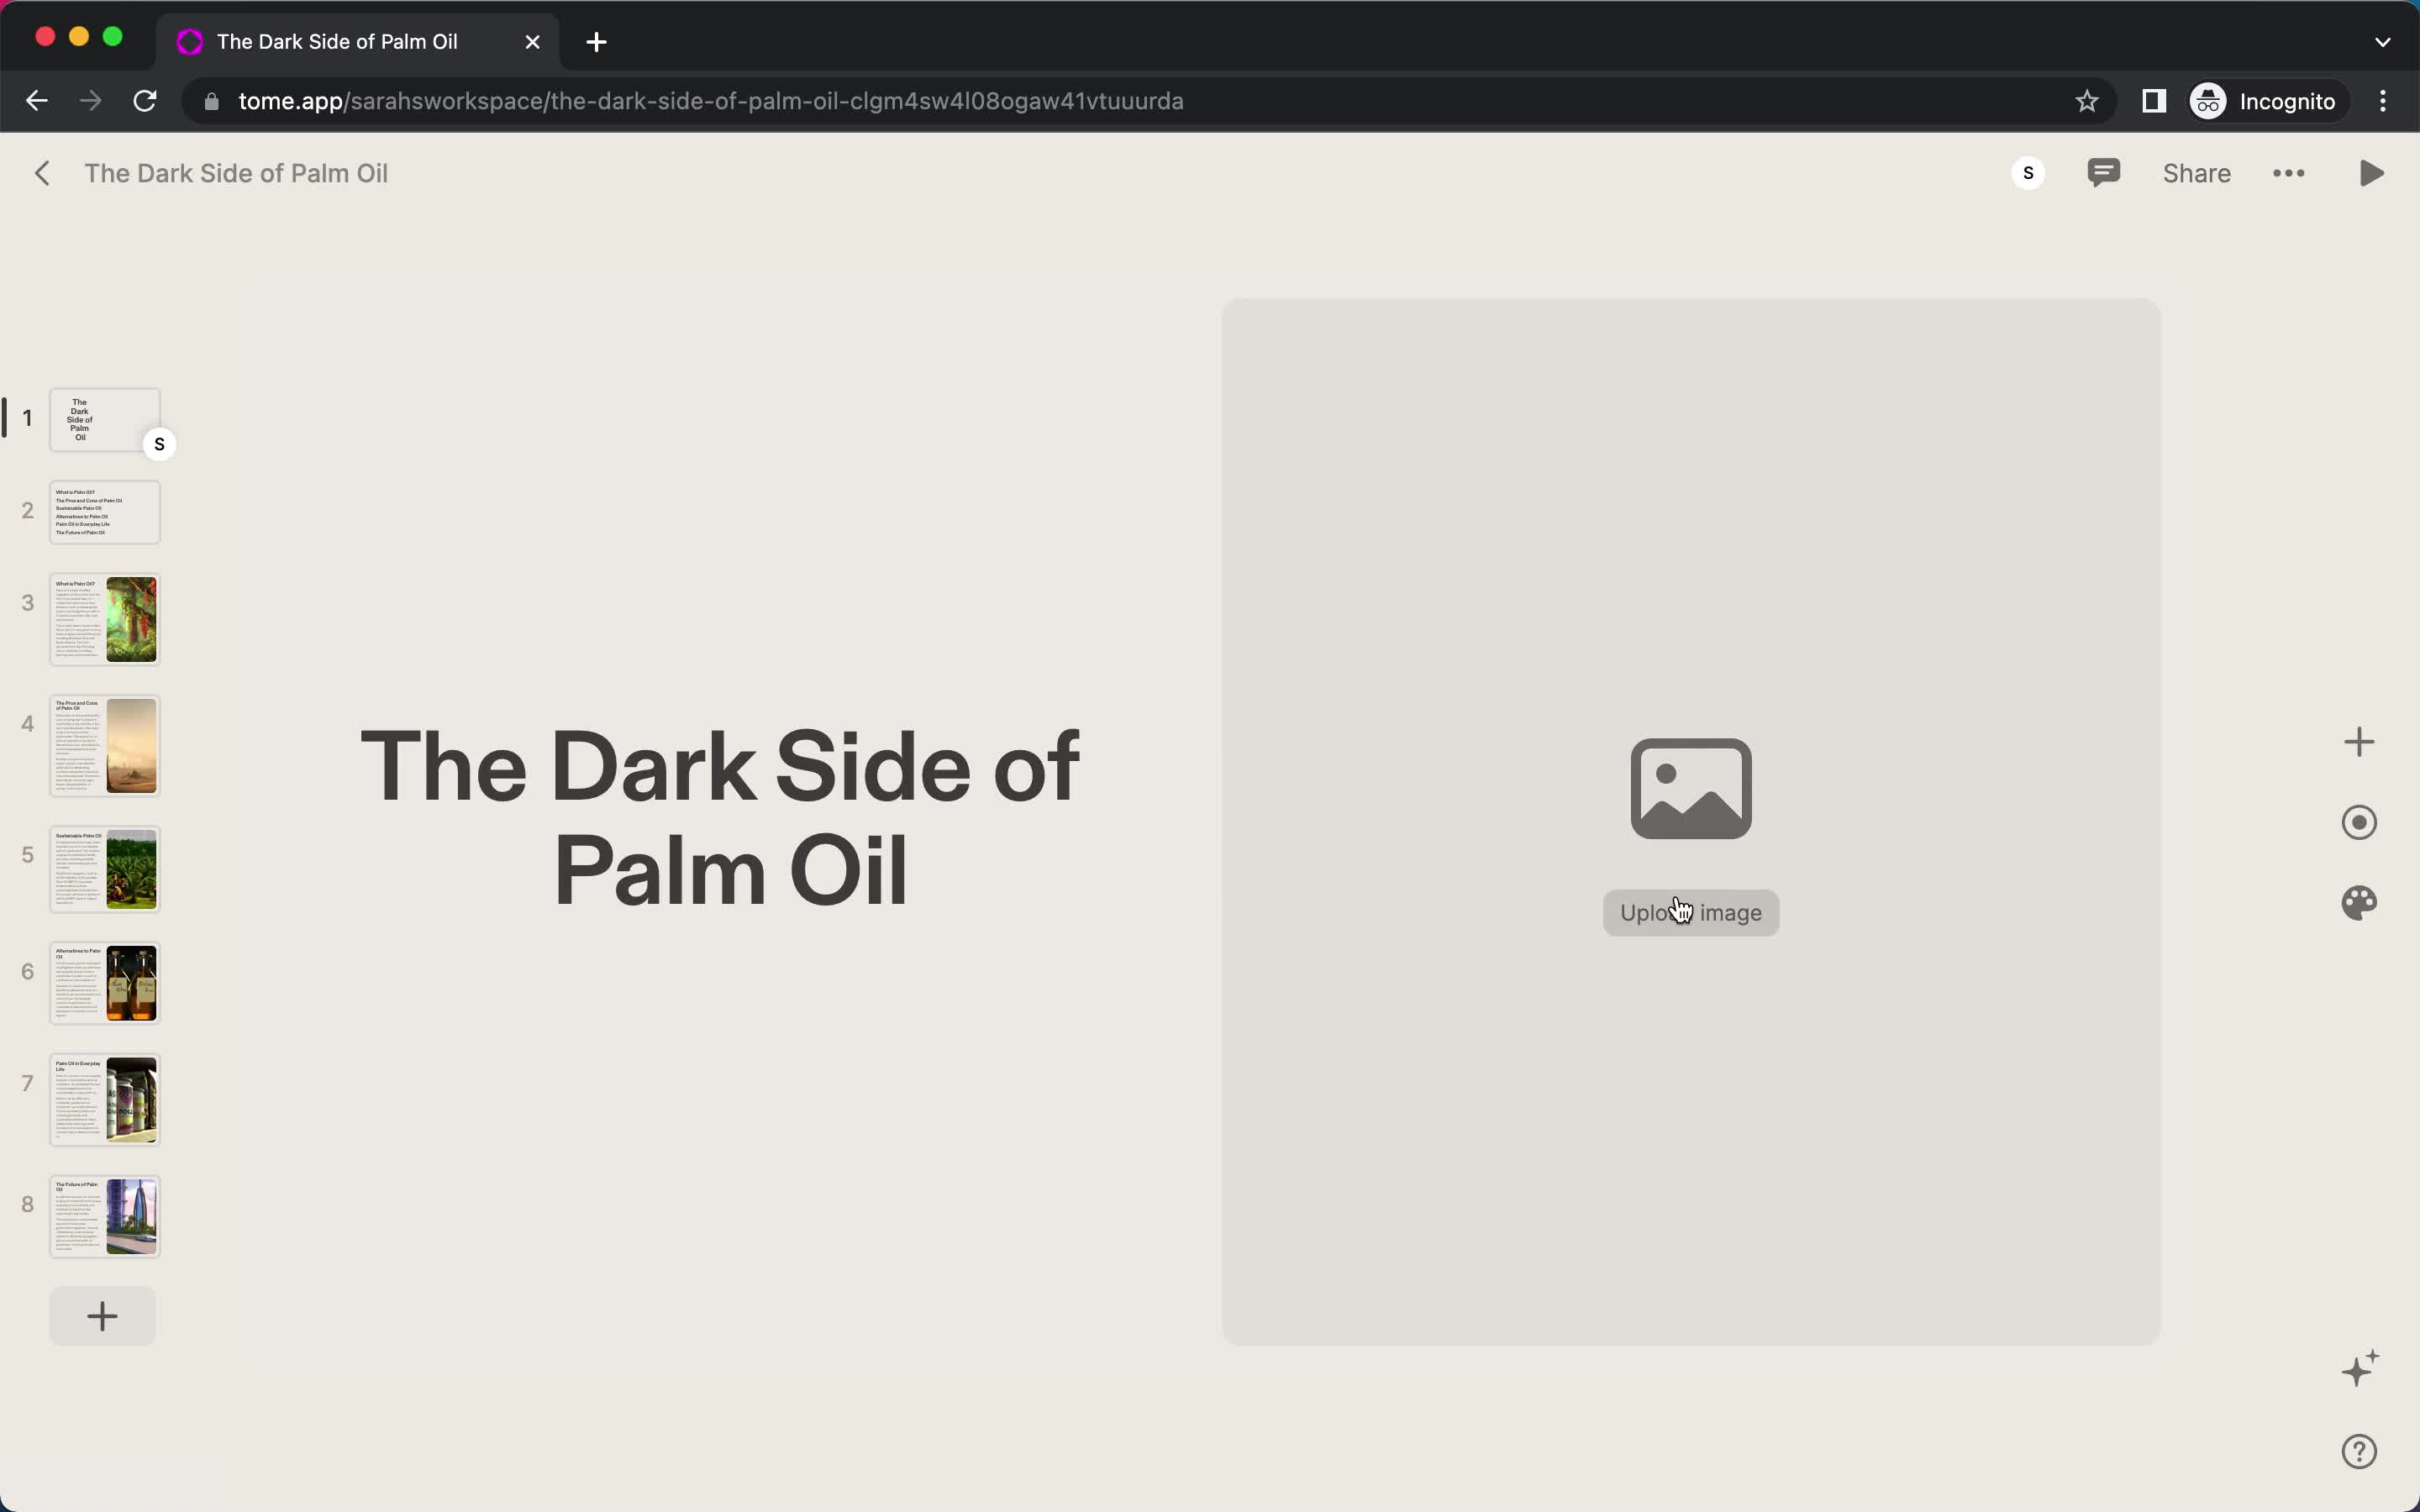2420x1512 pixels.
Task: Open the play/present mode
Action: click(x=2373, y=172)
